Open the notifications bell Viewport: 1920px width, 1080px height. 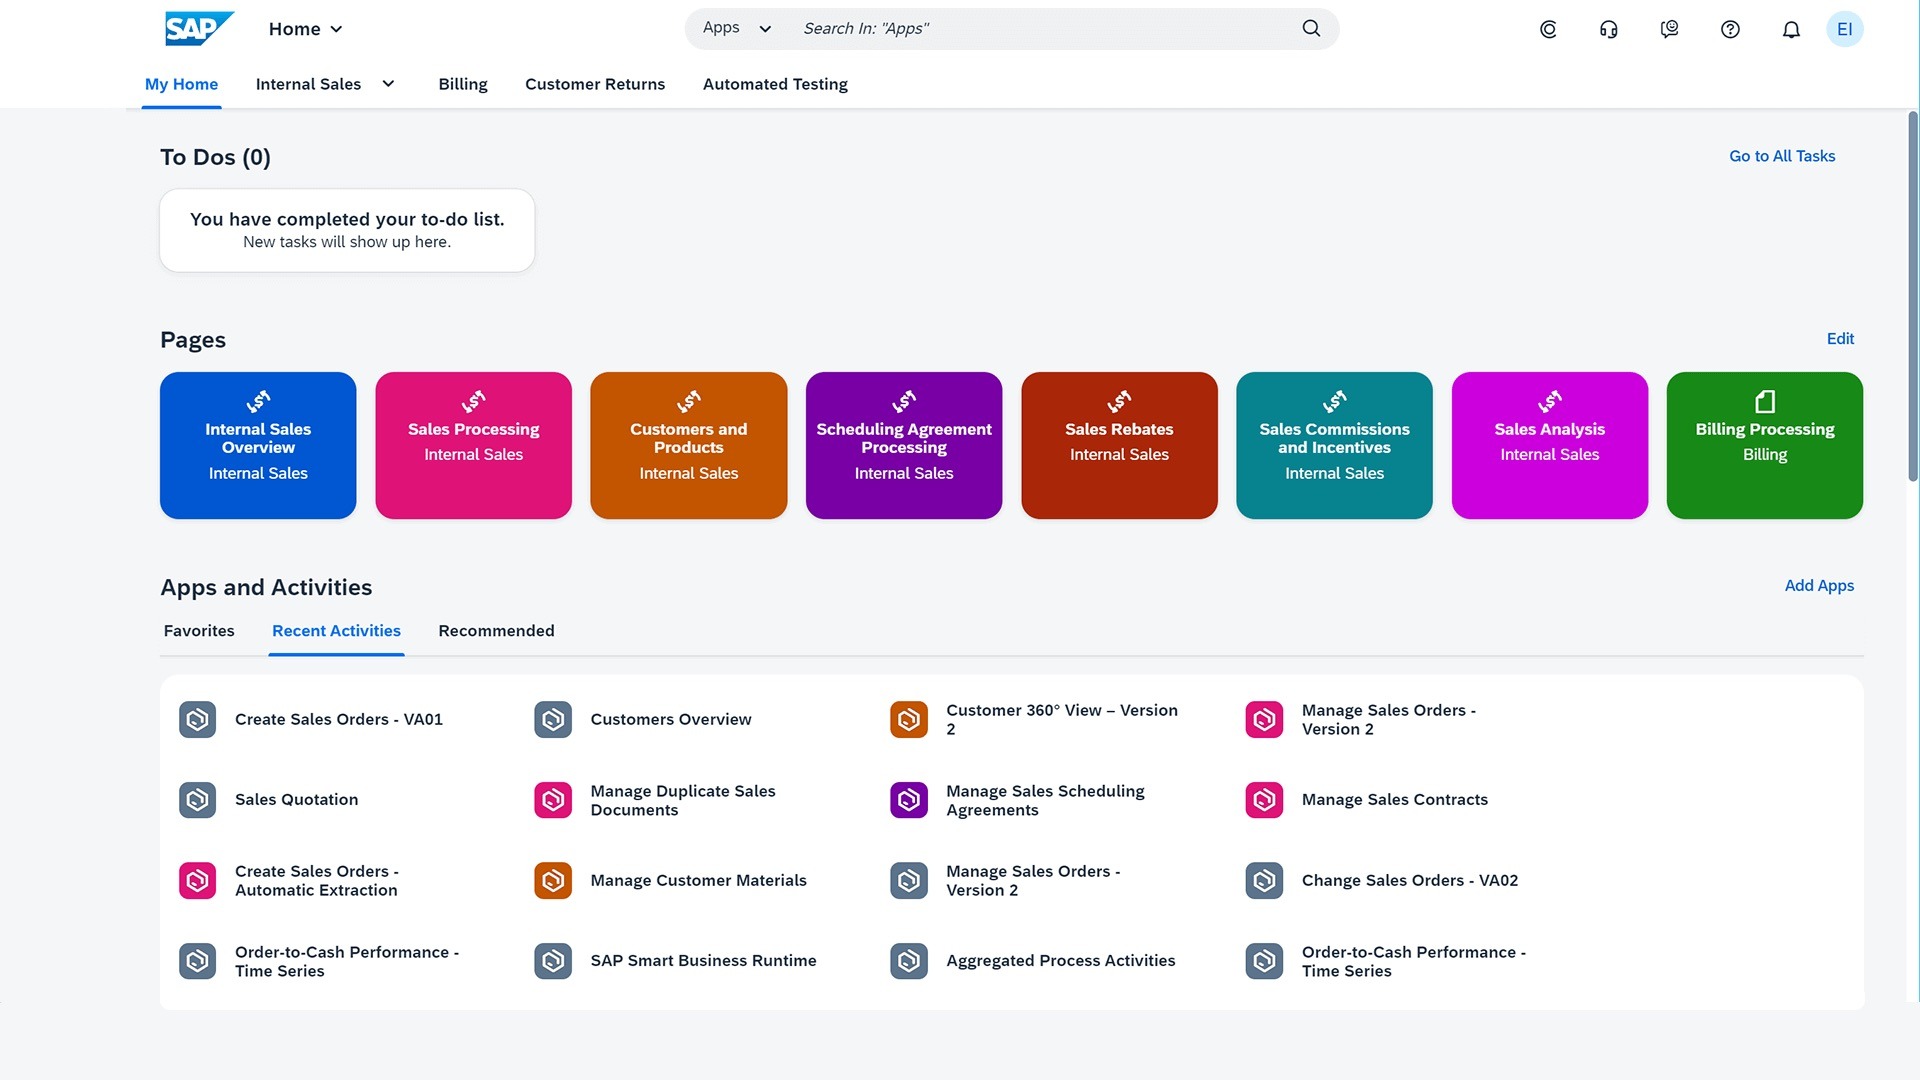click(x=1791, y=29)
